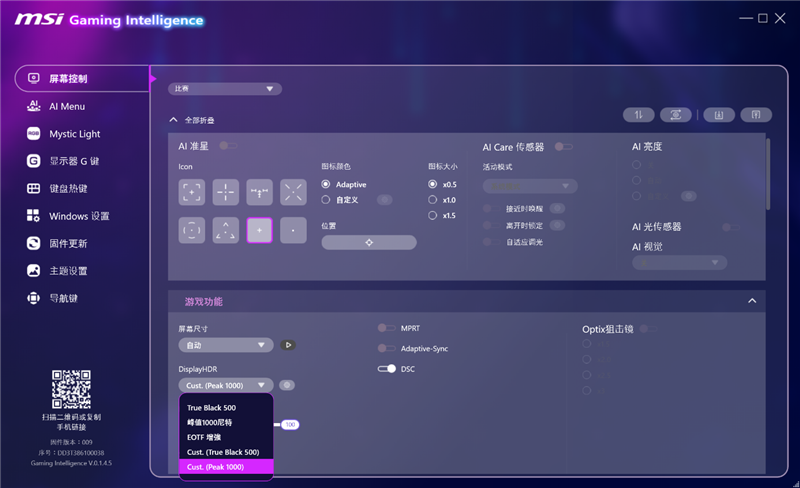Select the single dot crosshair icon

(293, 230)
